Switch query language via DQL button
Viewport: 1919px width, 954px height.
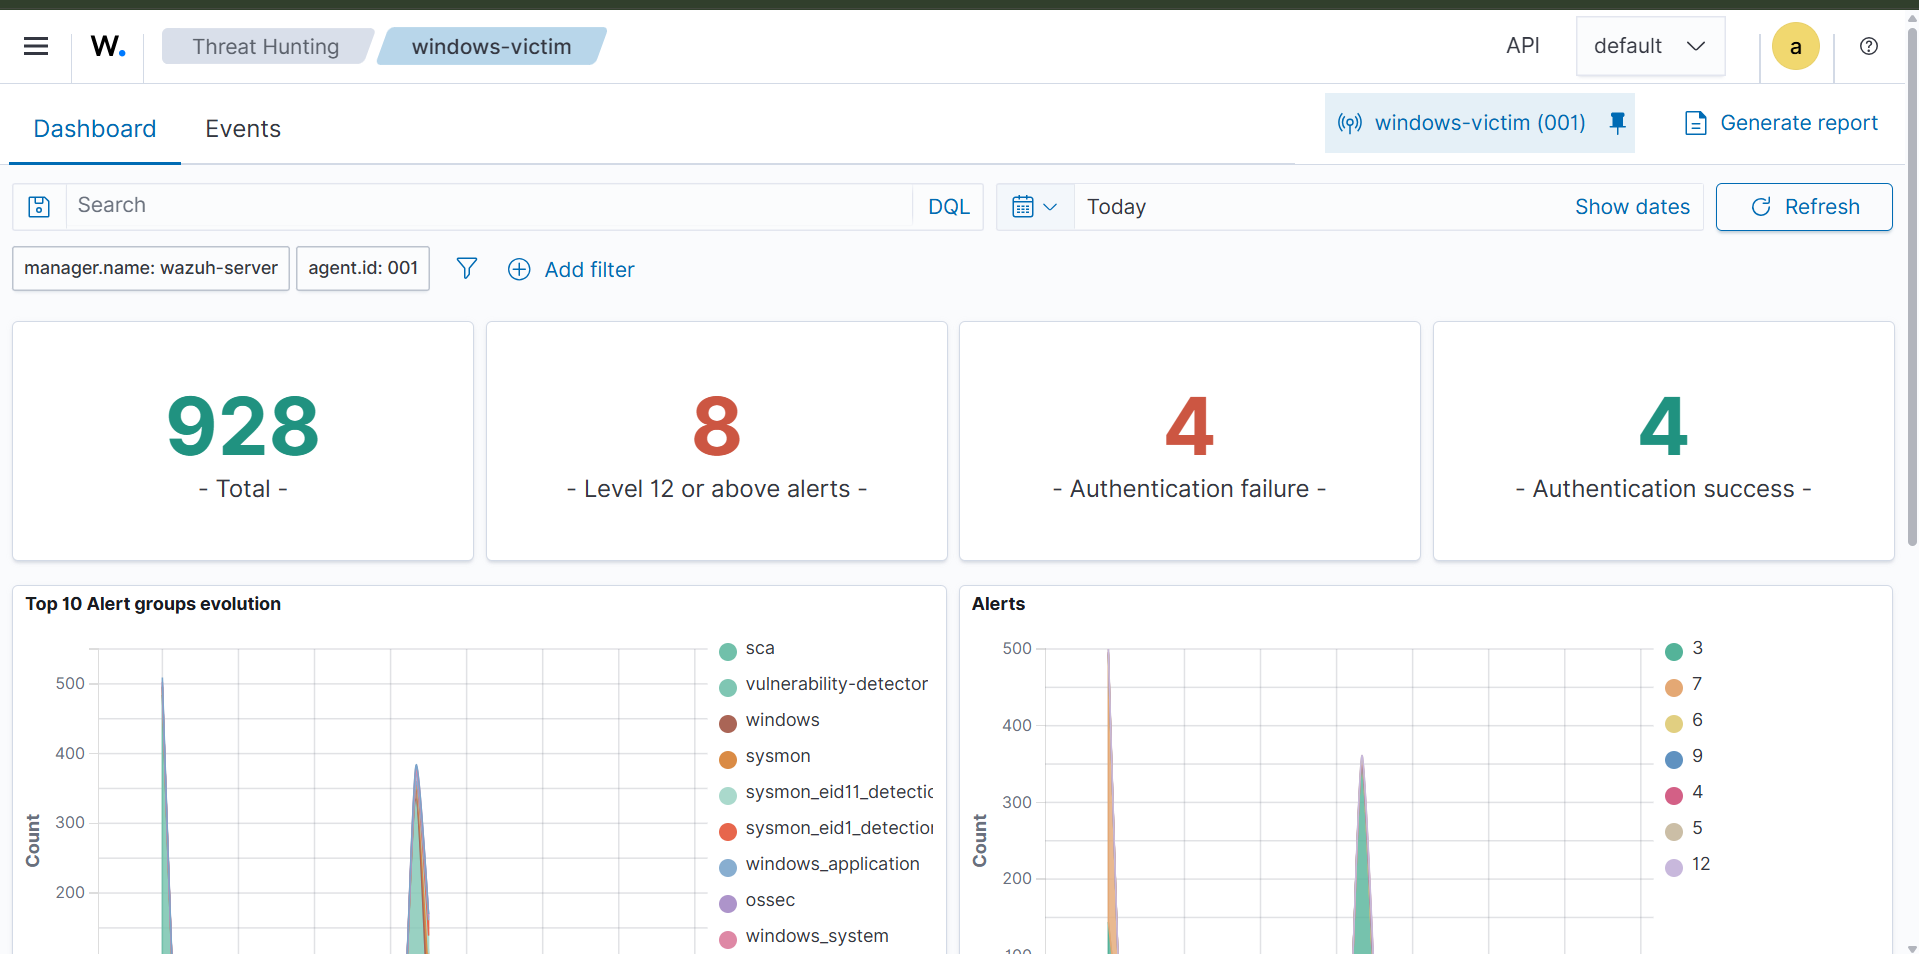coord(948,207)
